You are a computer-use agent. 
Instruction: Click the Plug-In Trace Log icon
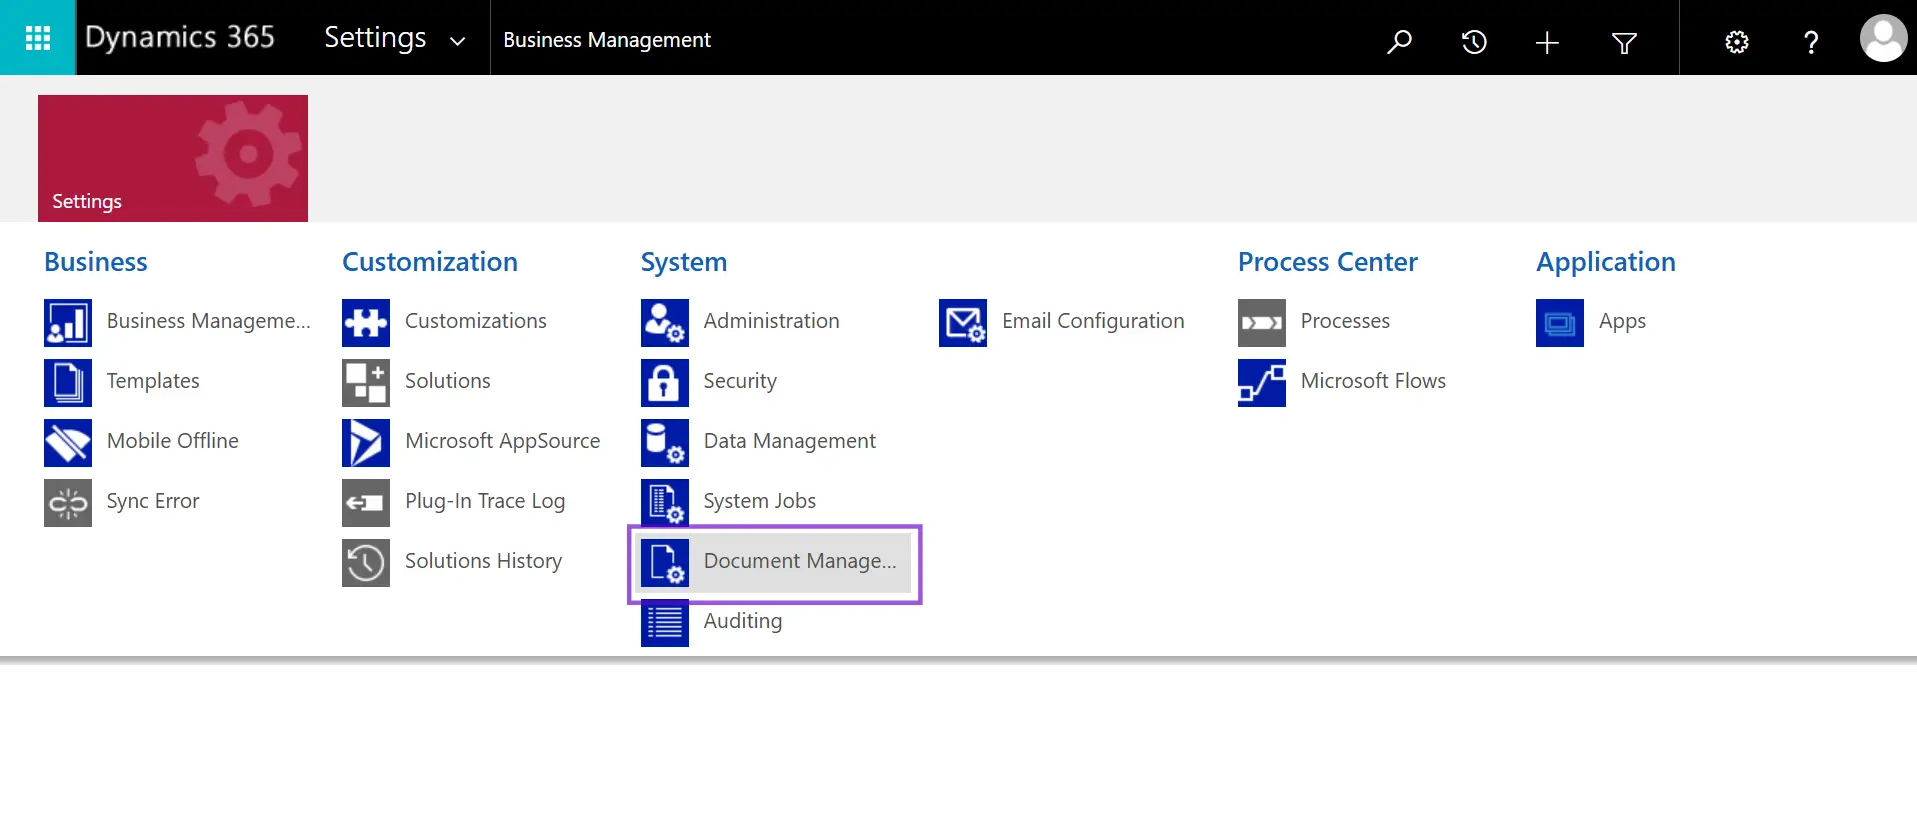(366, 503)
